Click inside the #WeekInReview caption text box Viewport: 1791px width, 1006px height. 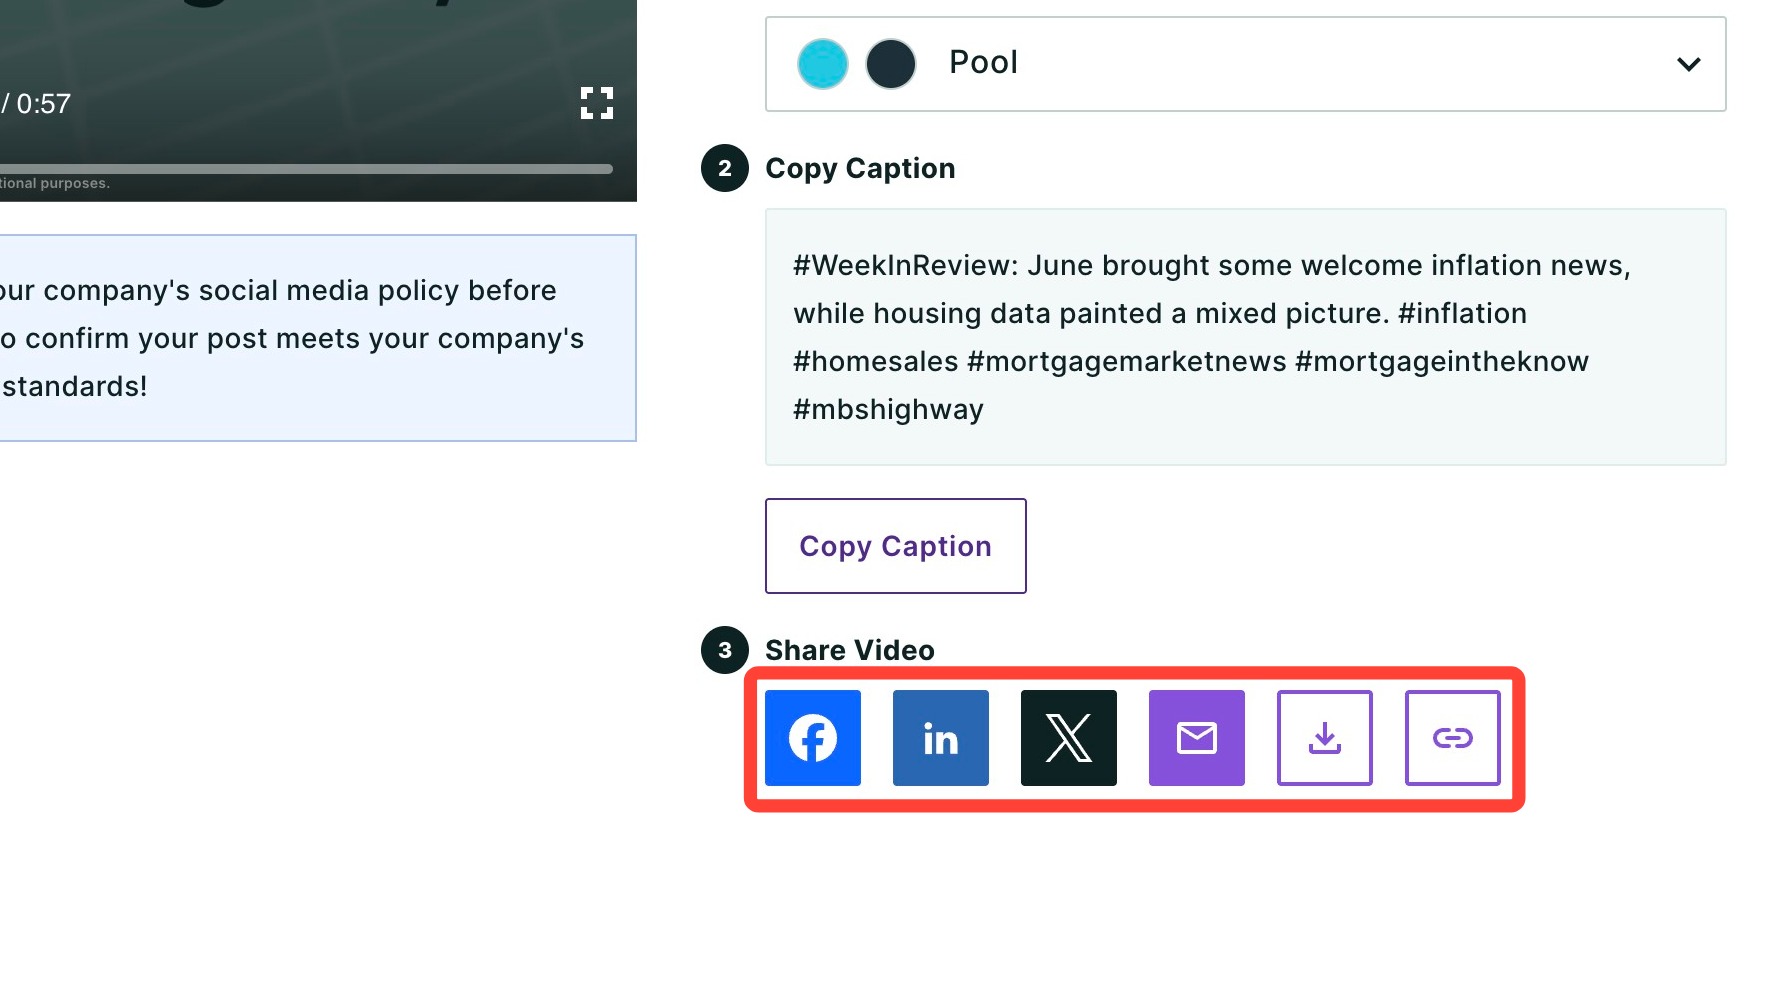click(x=1245, y=337)
